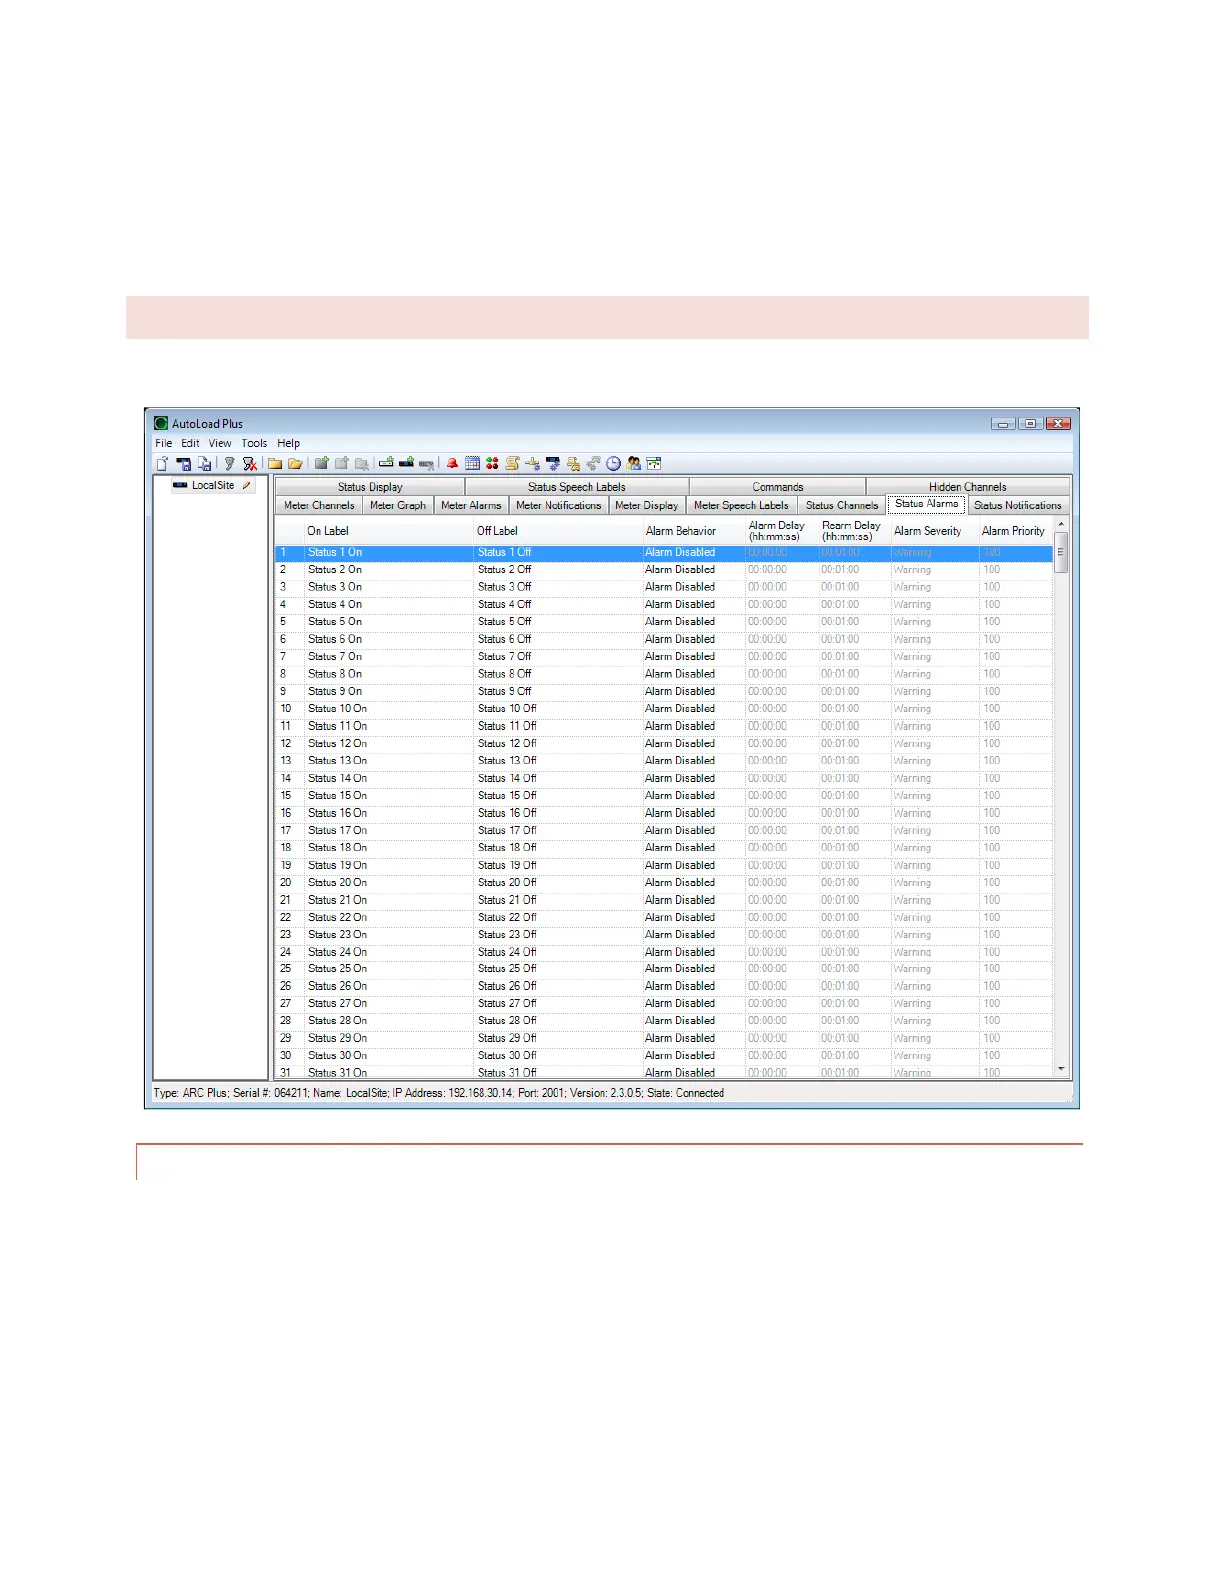Screen dimensions: 1224x1584
Task: Switch to the Meter Display tab
Action: (x=646, y=506)
